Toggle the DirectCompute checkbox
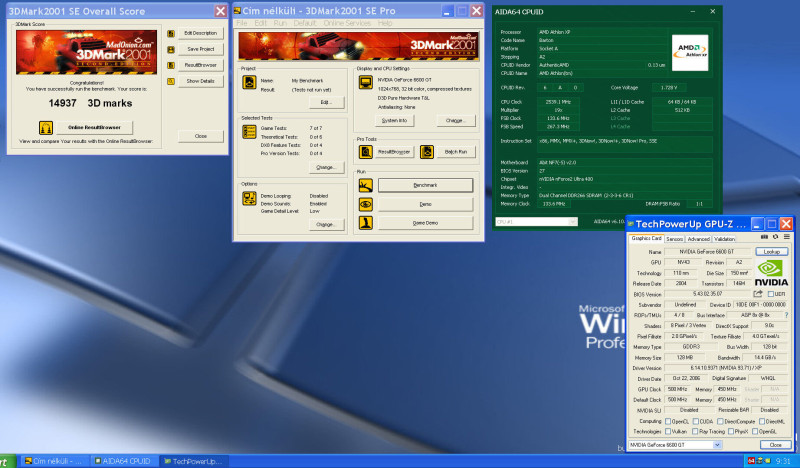Image resolution: width=800 pixels, height=468 pixels. [720, 421]
